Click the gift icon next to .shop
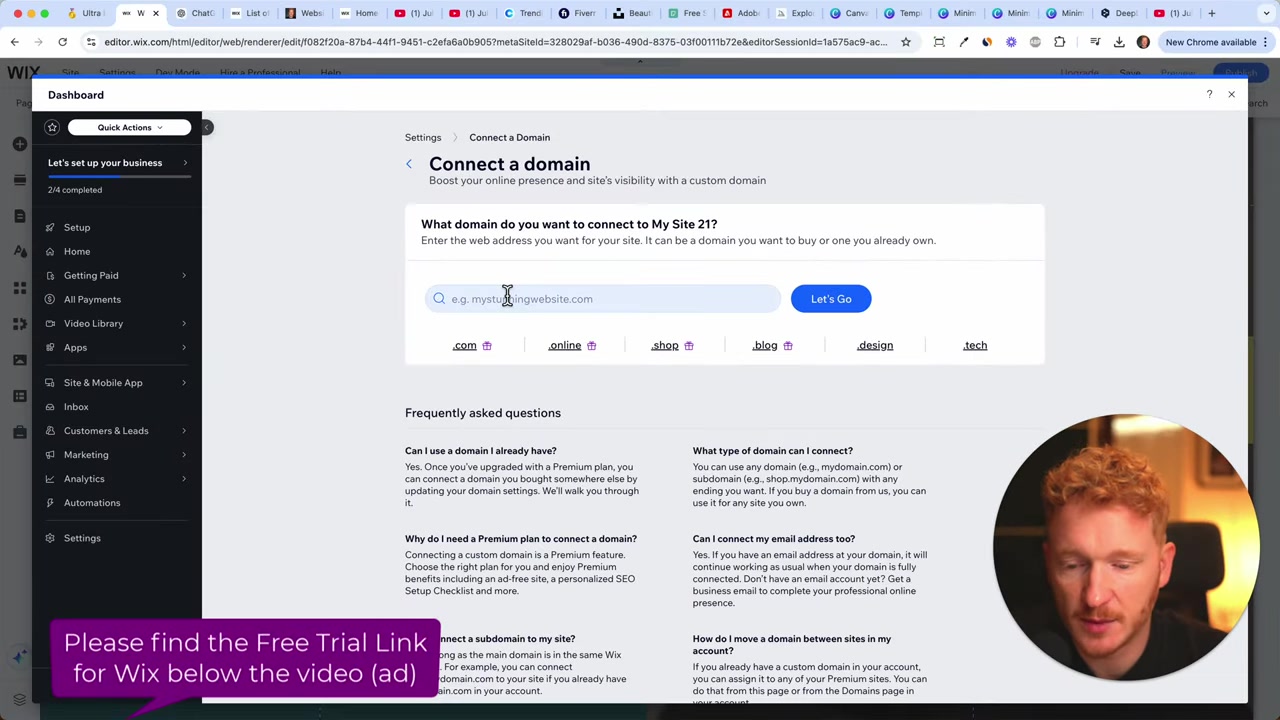The width and height of the screenshot is (1280, 720). (x=688, y=346)
